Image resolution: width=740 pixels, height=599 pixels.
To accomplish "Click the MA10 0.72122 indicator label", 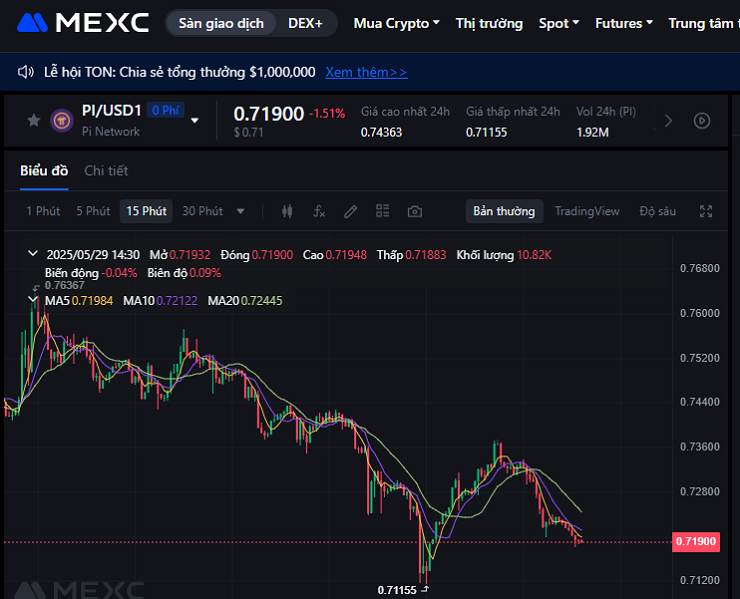I will [x=160, y=301].
